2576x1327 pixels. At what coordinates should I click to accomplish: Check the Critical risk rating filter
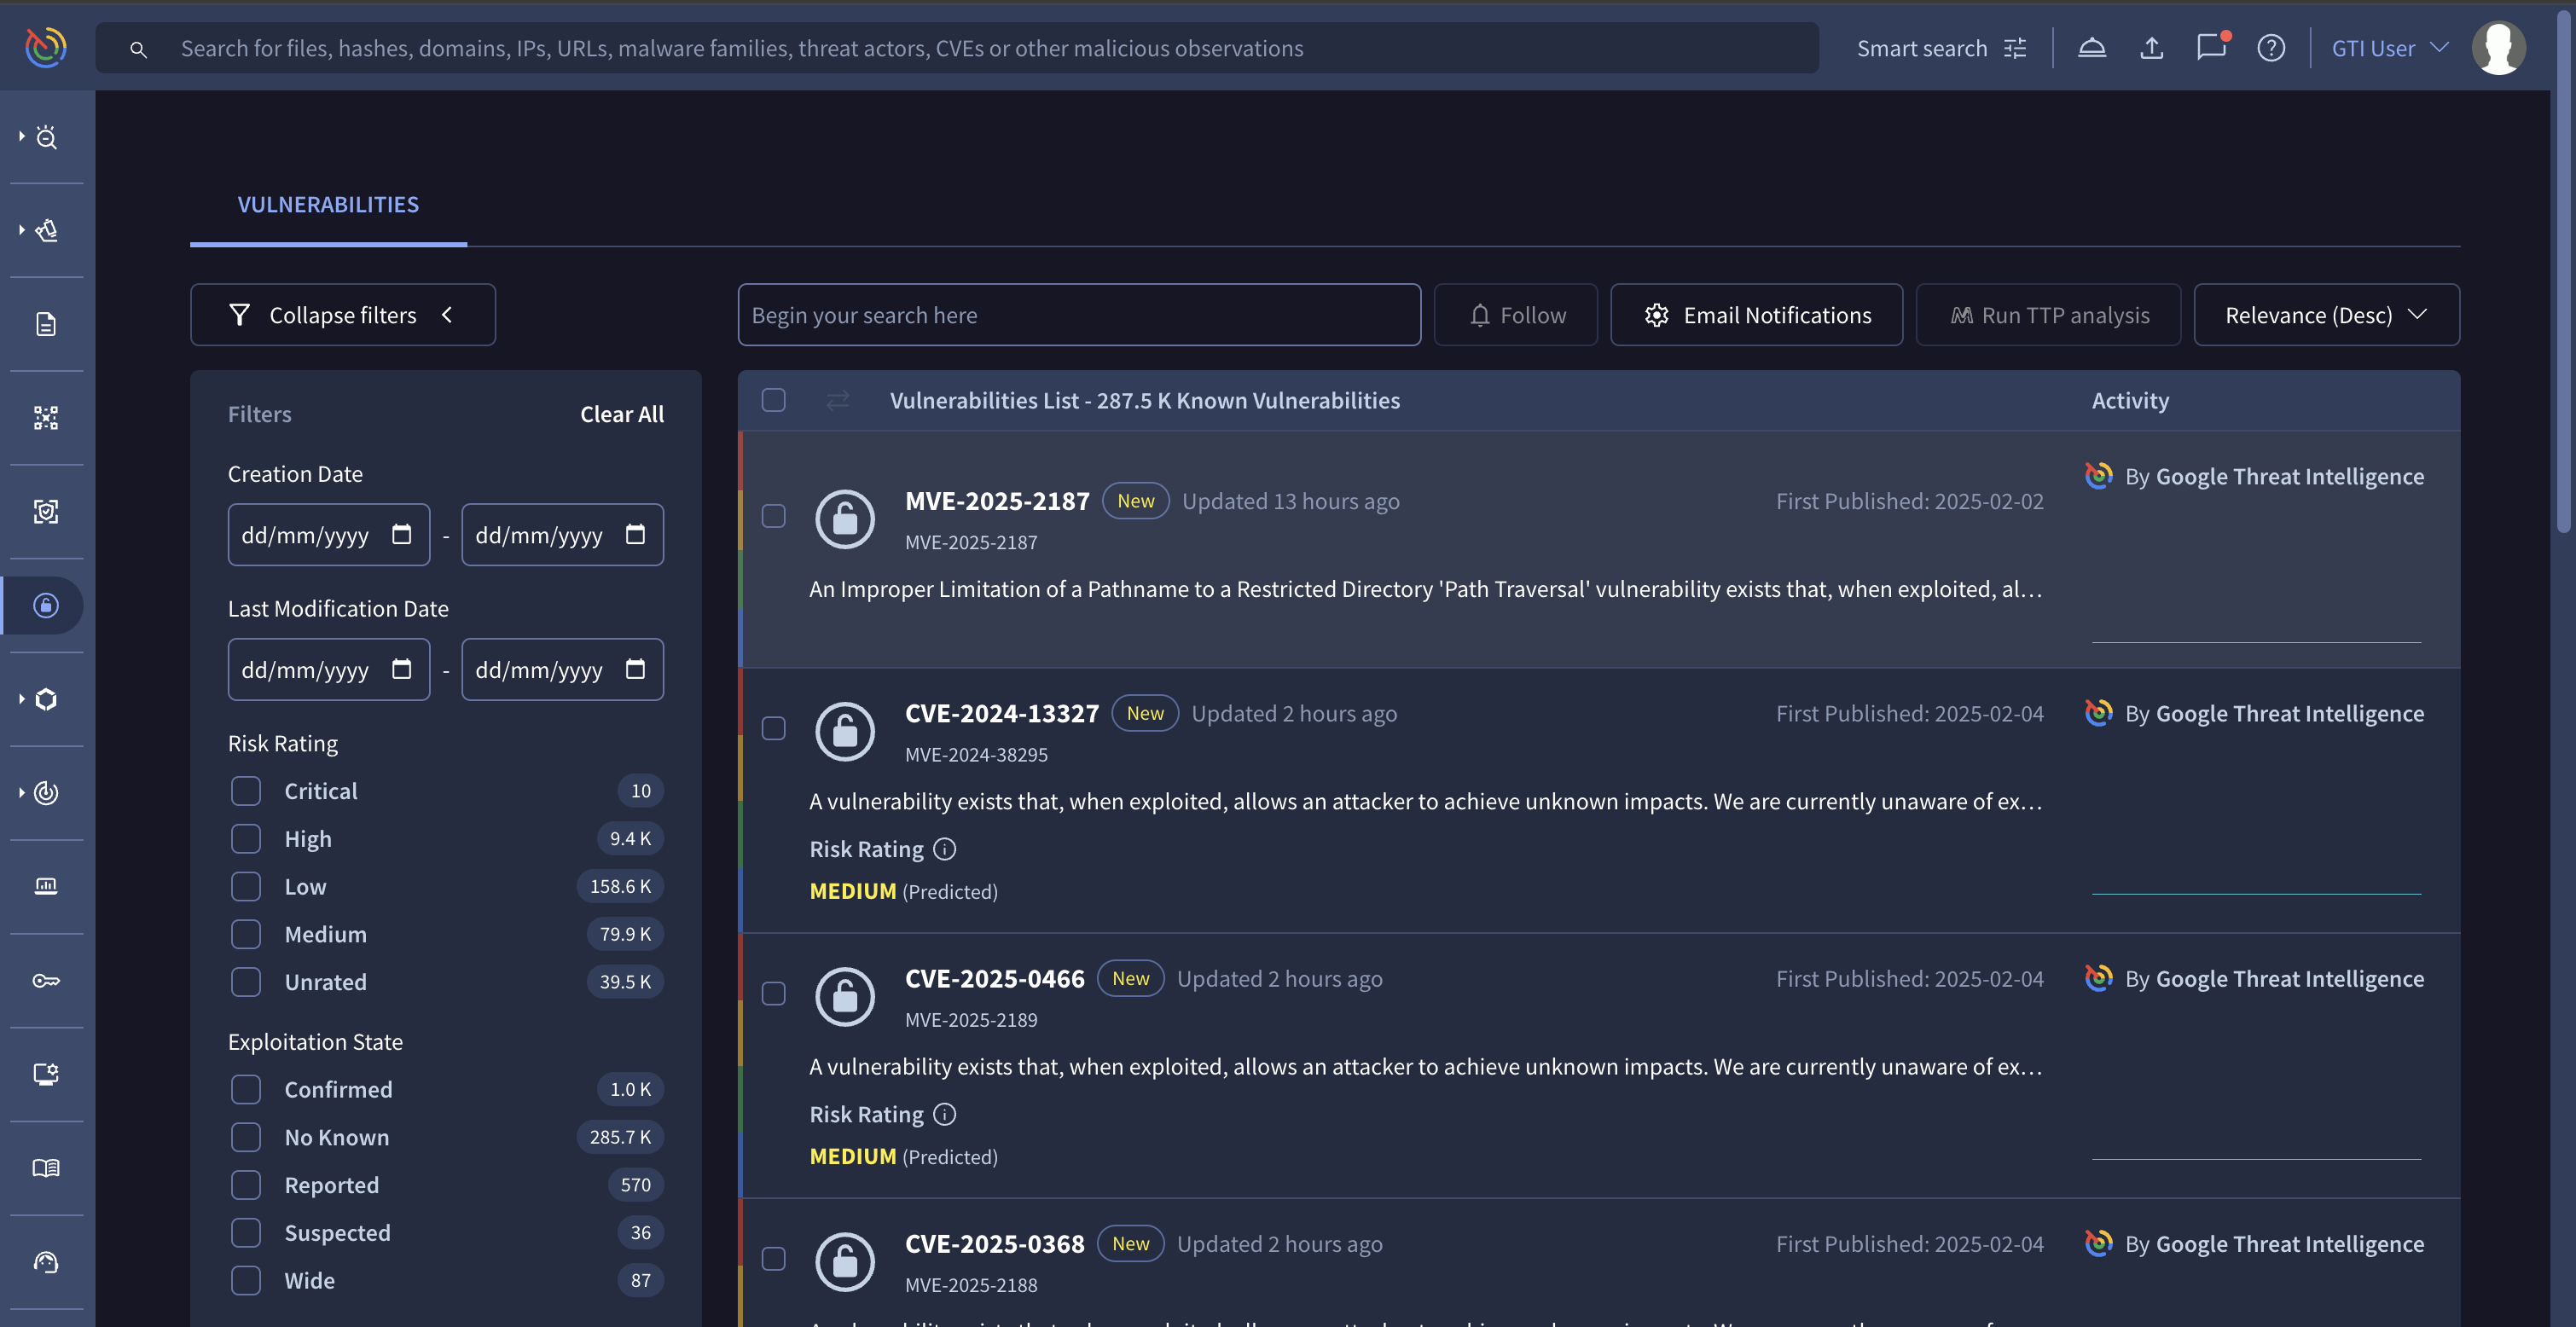click(x=246, y=791)
